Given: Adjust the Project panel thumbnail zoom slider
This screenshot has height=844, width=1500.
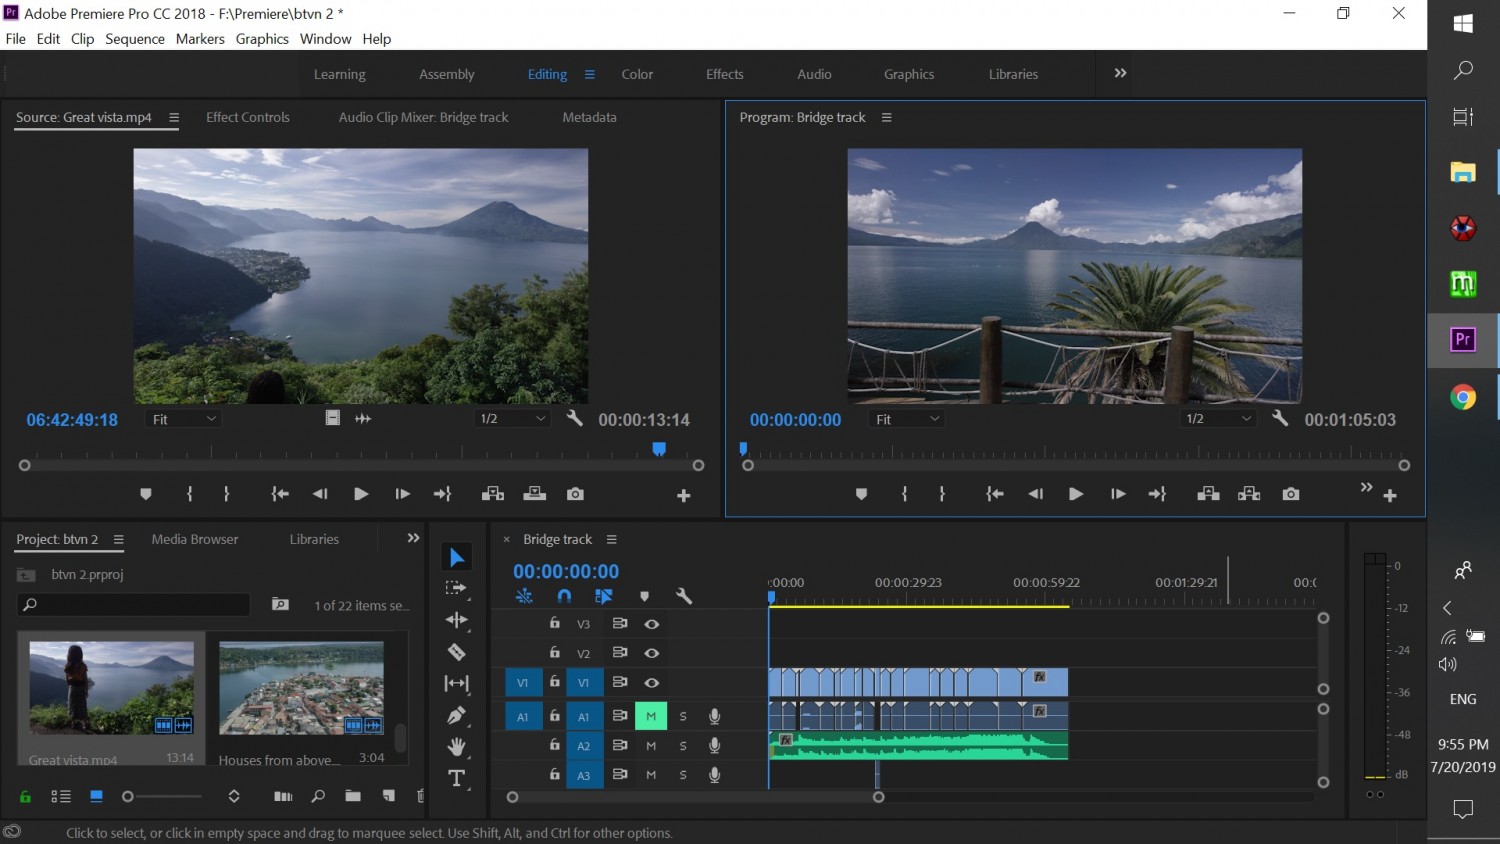Looking at the screenshot, I should (x=162, y=797).
